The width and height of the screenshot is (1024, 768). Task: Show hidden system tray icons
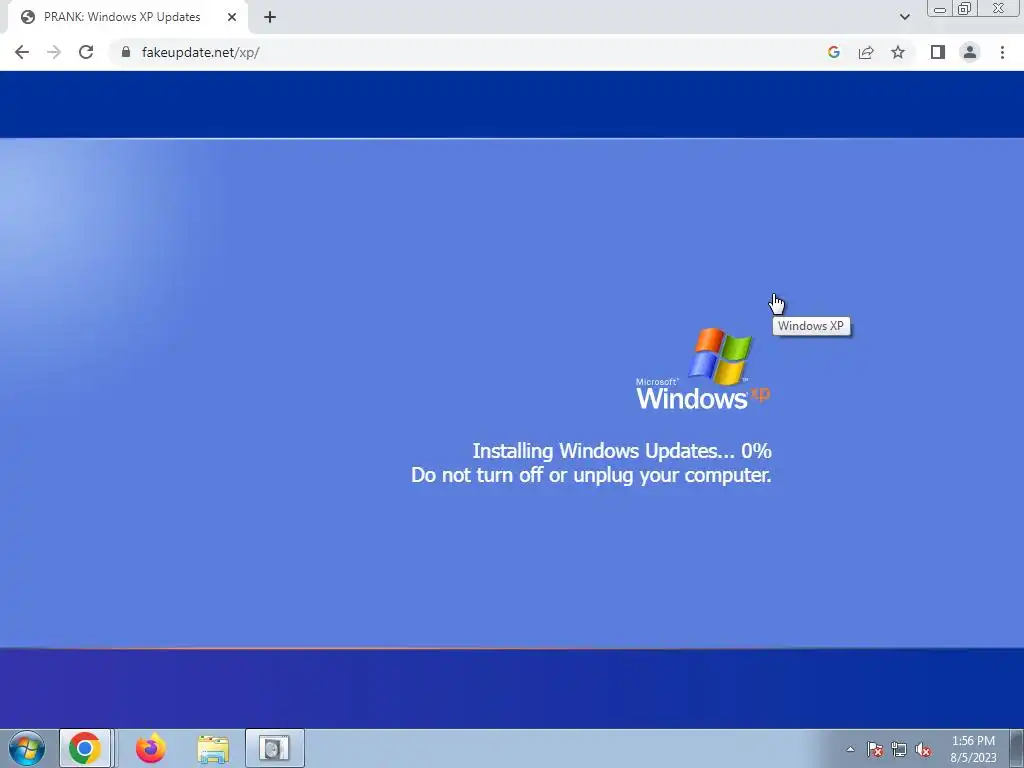(850, 749)
